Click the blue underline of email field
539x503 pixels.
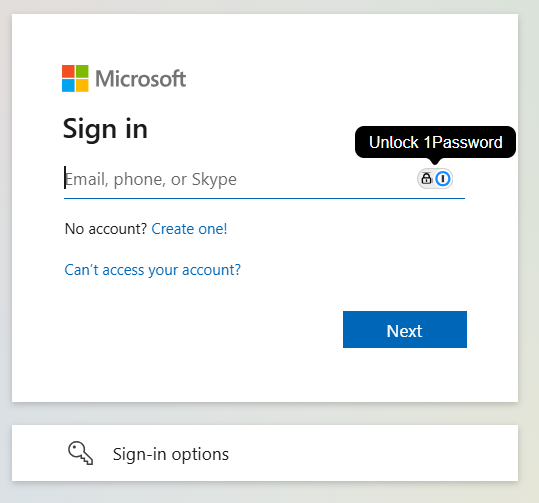click(264, 198)
